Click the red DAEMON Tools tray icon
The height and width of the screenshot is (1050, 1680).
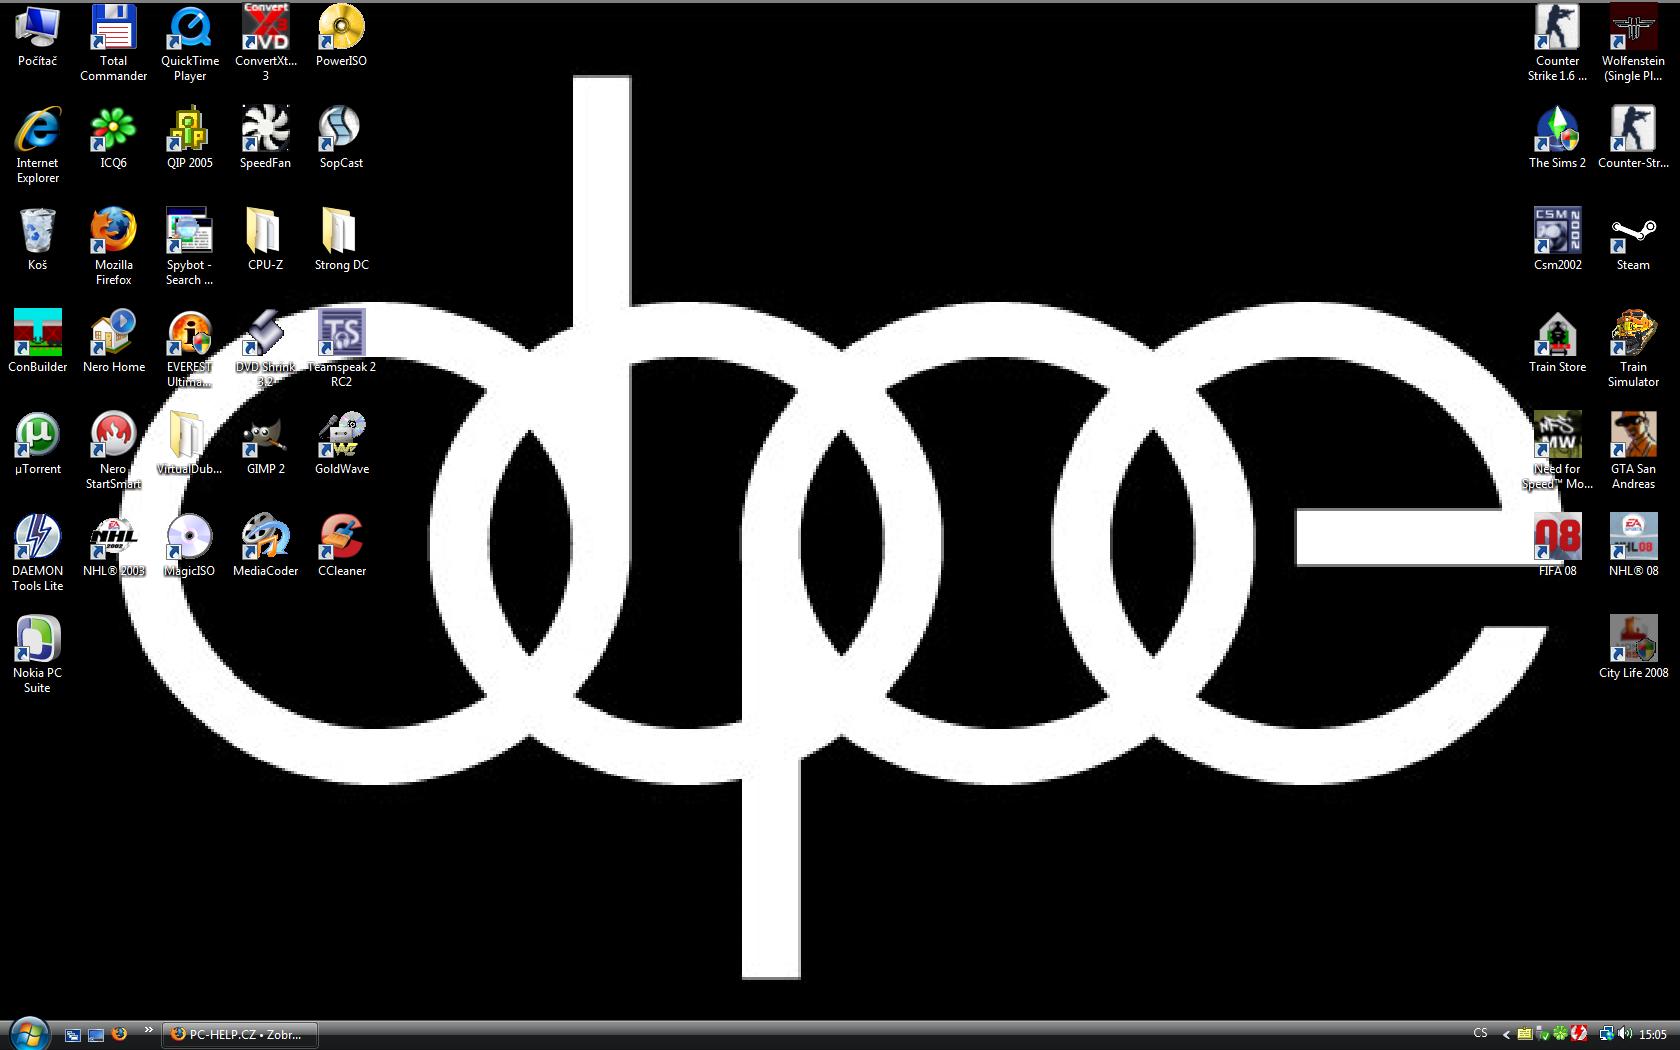point(1579,1035)
